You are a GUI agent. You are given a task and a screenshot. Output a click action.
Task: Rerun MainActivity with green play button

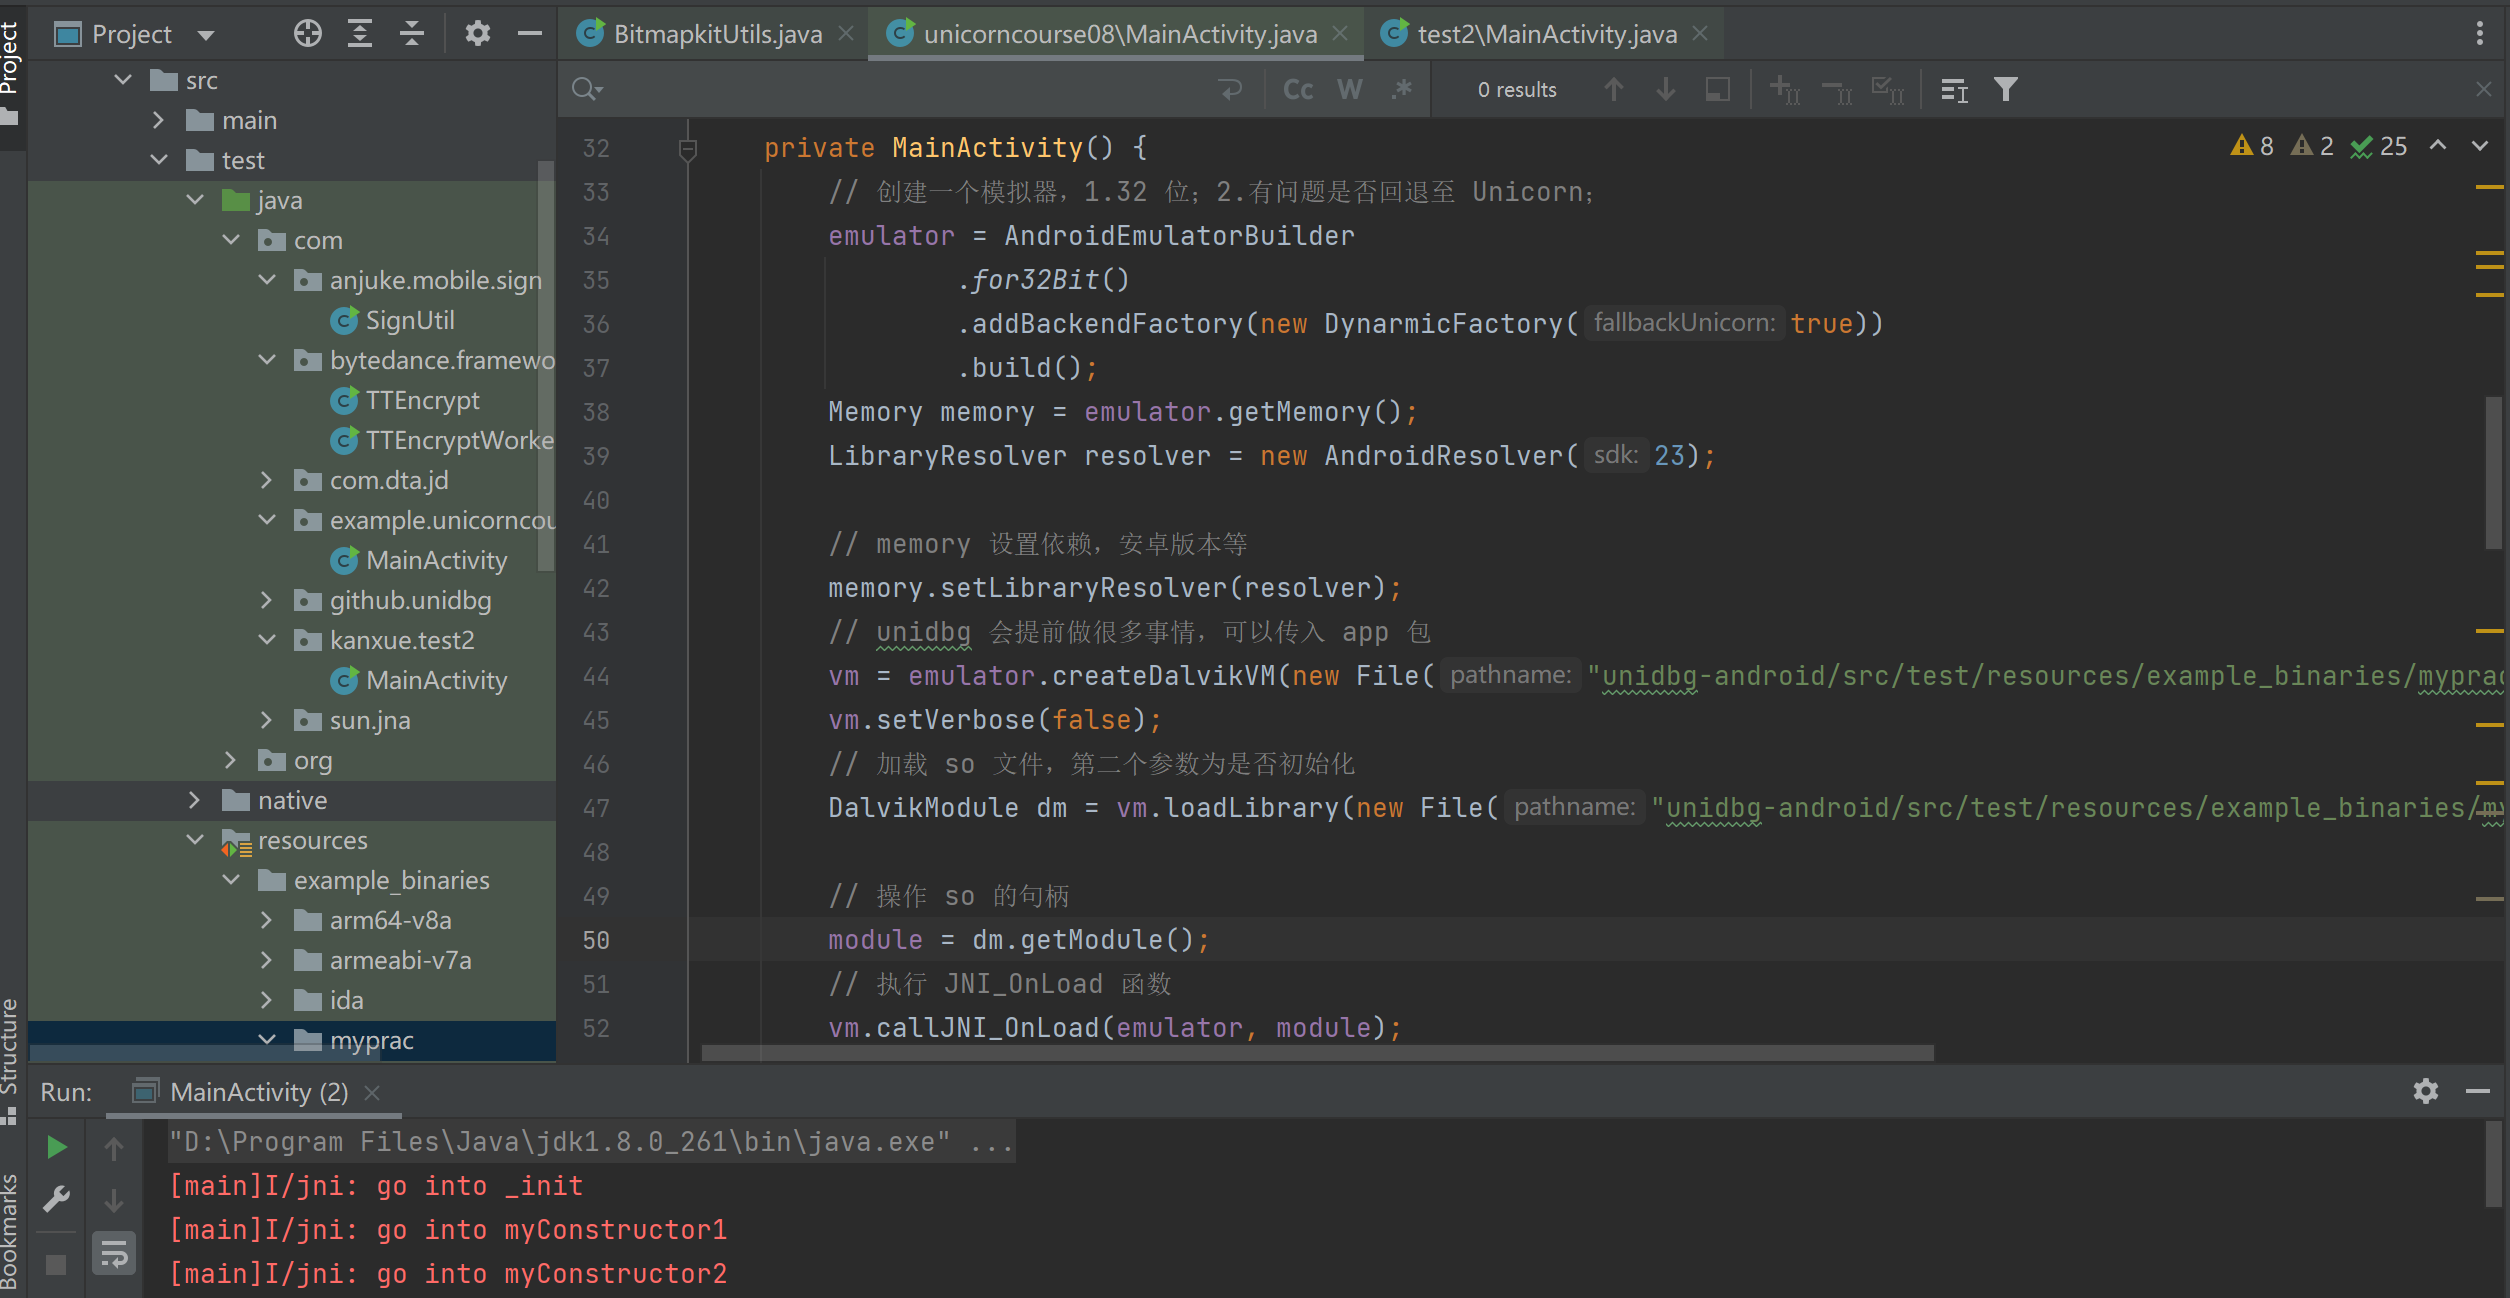[57, 1147]
